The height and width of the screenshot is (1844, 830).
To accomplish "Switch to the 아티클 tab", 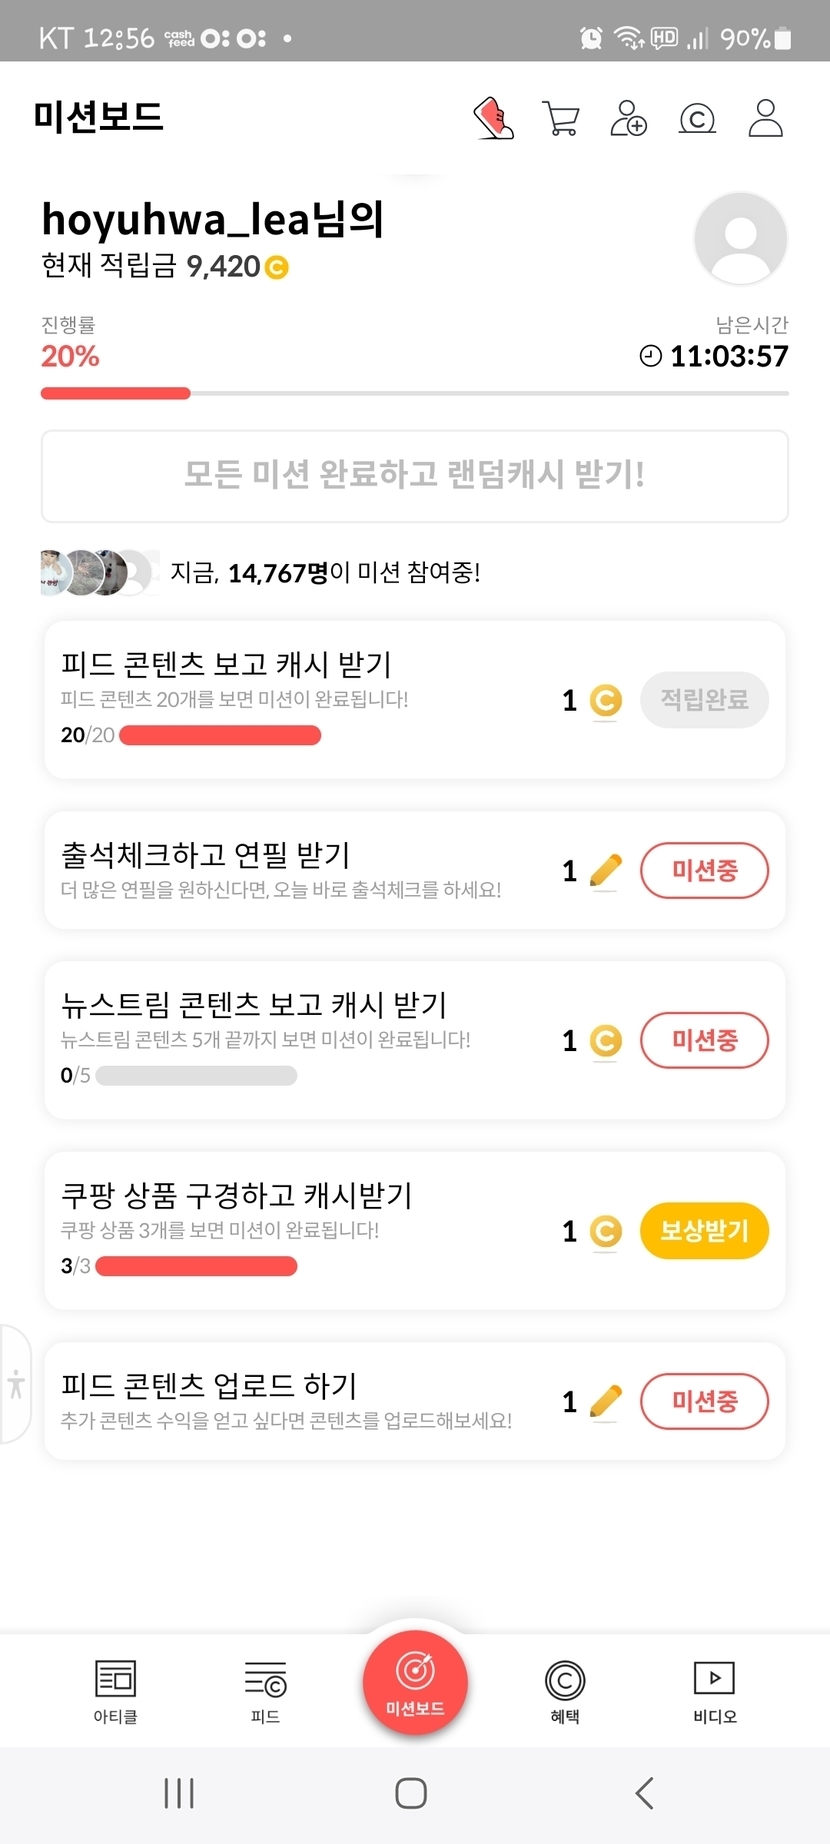I will tap(115, 1691).
